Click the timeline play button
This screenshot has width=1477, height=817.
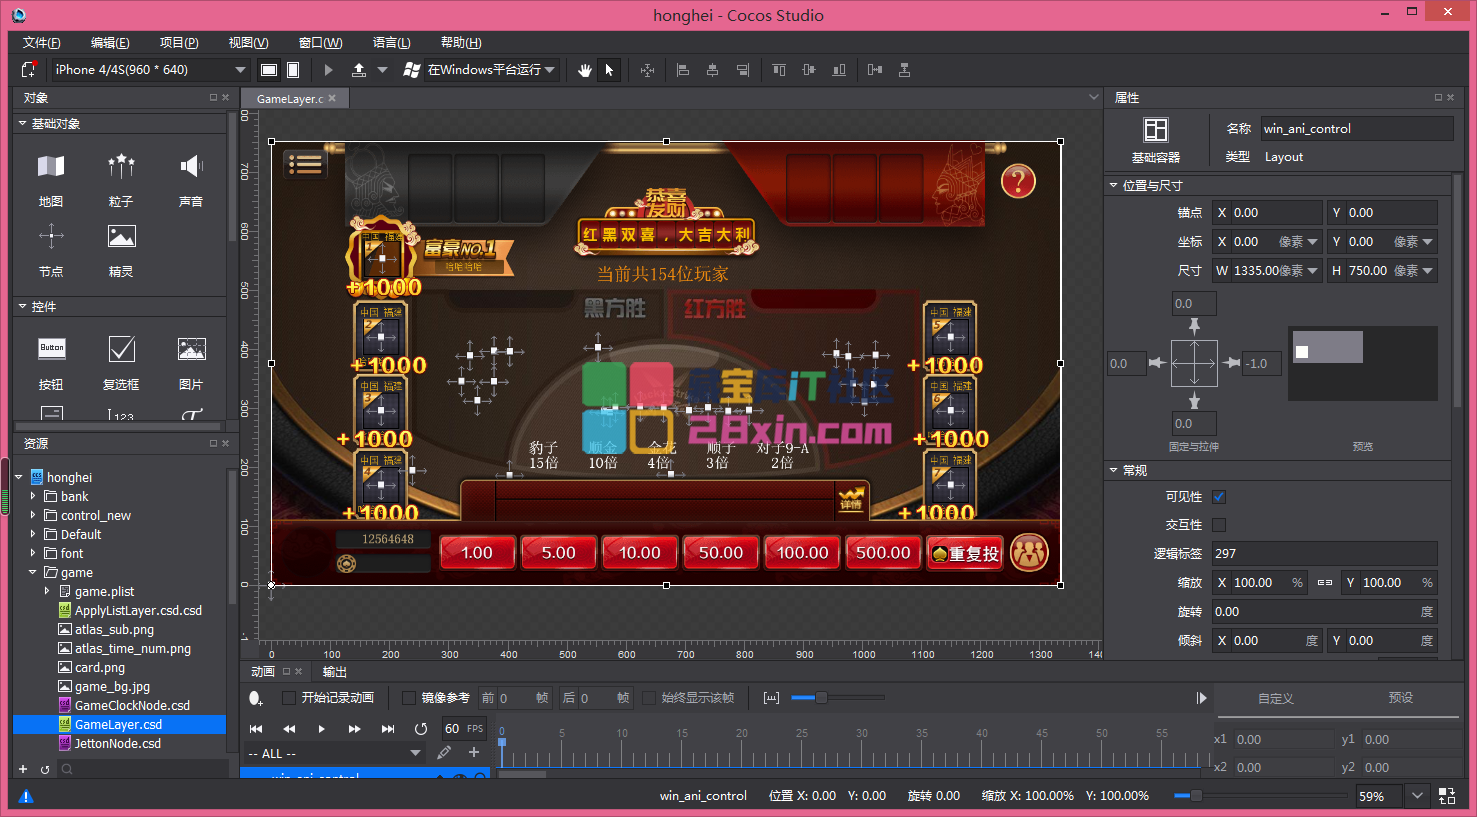click(x=321, y=729)
